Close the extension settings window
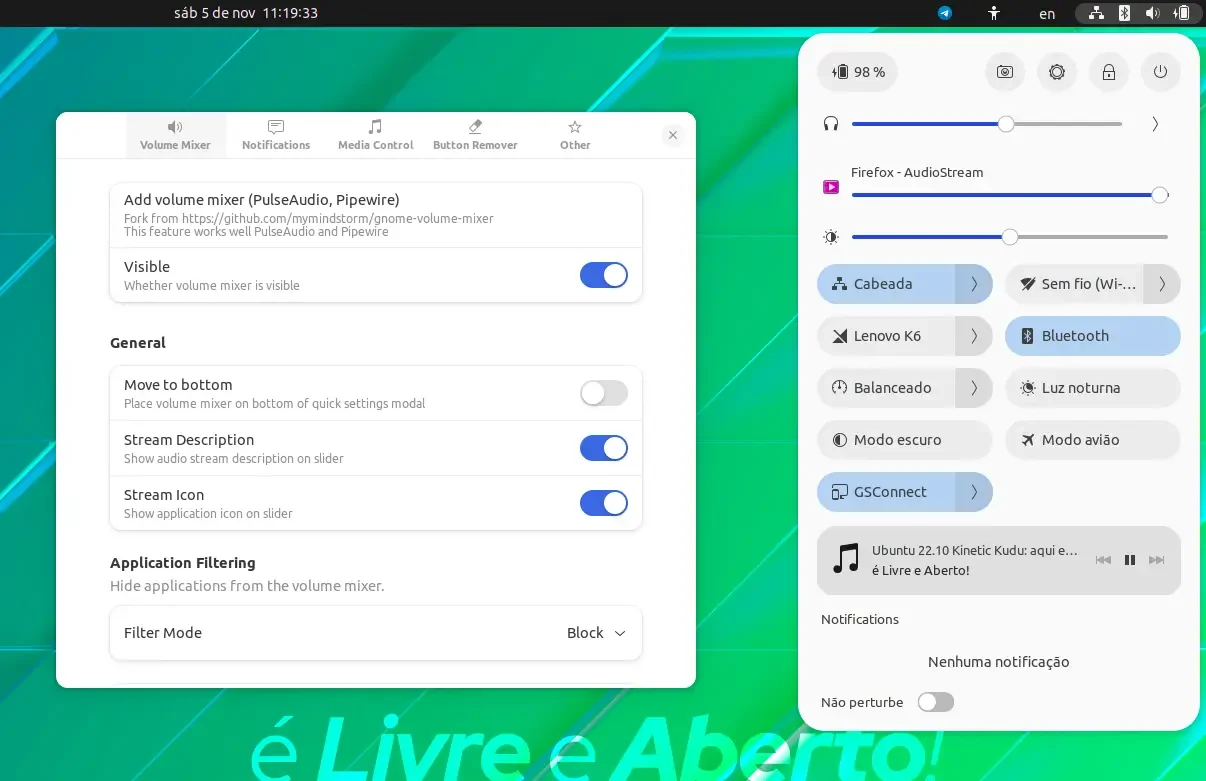The image size is (1206, 781). coord(673,135)
